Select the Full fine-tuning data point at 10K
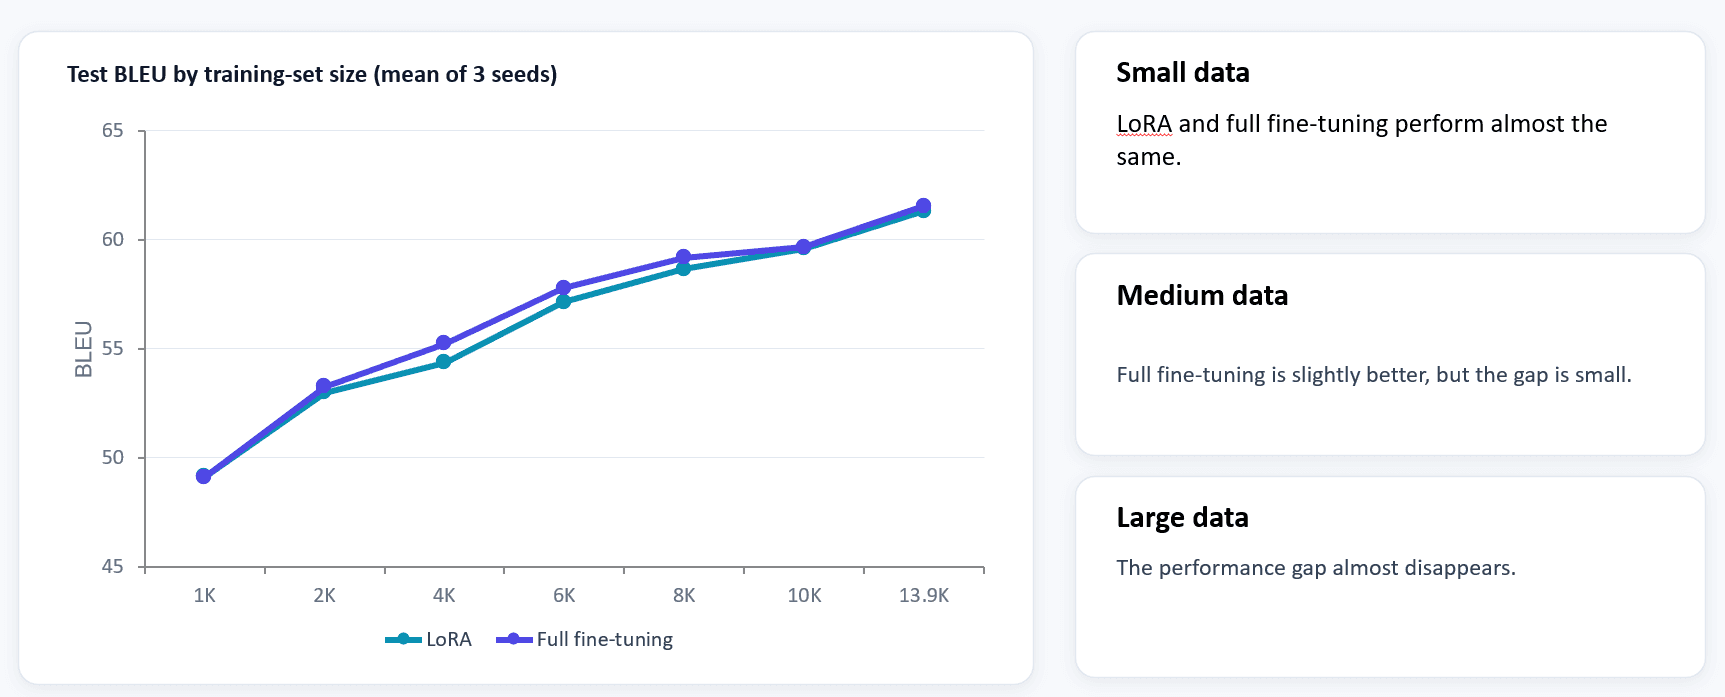The height and width of the screenshot is (697, 1725). tap(804, 246)
